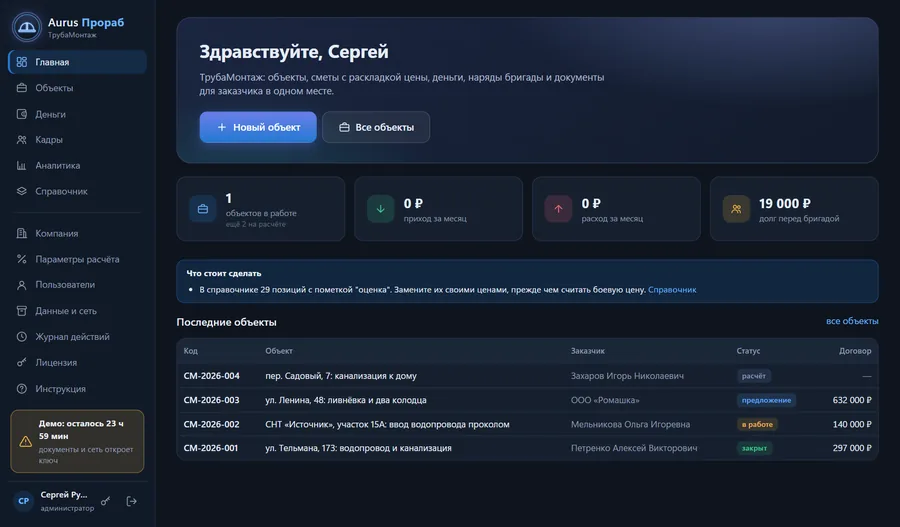Image resolution: width=900 pixels, height=527 pixels.
Task: Click ул. Тельмана, 173 object name
Action: [358, 448]
